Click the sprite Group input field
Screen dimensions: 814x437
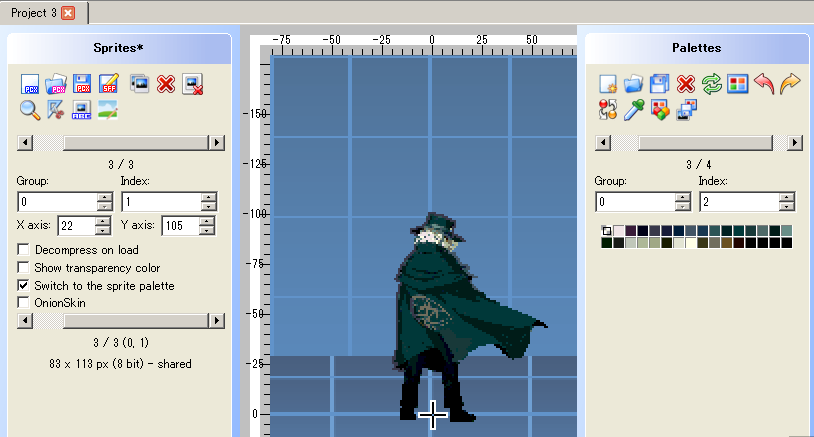pos(58,202)
